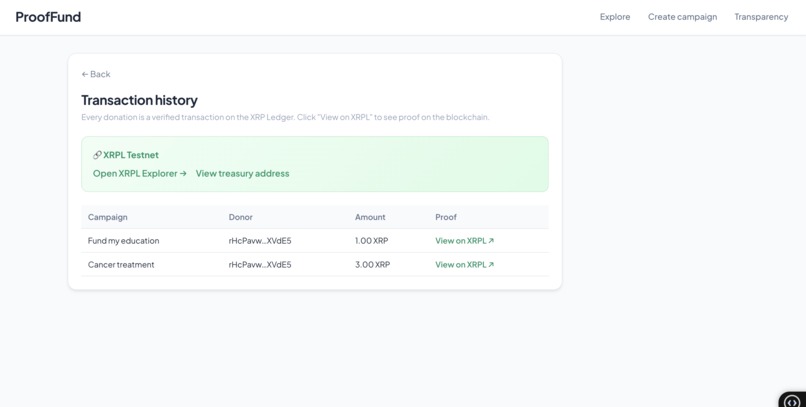Click the chain link icon beside XRPL Testnet
806x407 pixels.
97,155
